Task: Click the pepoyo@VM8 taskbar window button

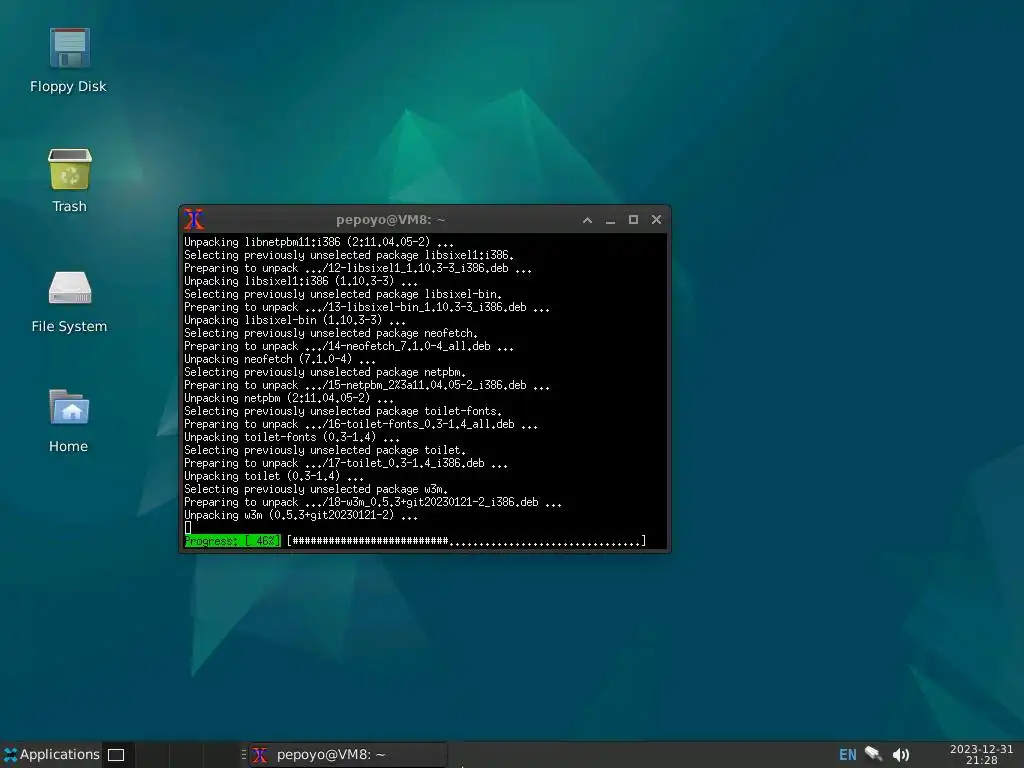Action: [349, 755]
